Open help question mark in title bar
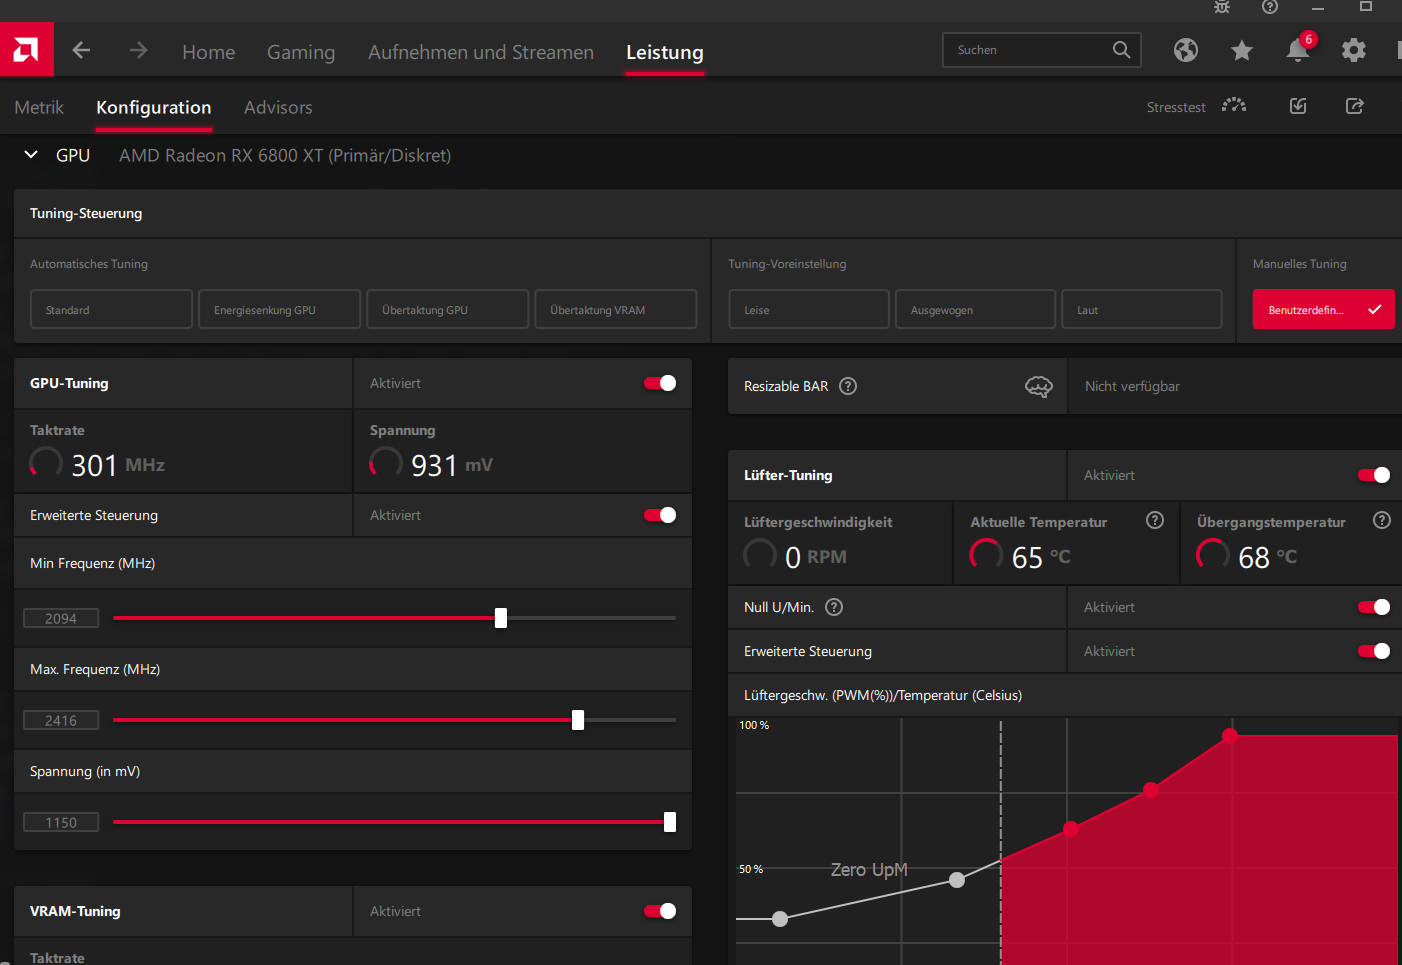 tap(1270, 7)
